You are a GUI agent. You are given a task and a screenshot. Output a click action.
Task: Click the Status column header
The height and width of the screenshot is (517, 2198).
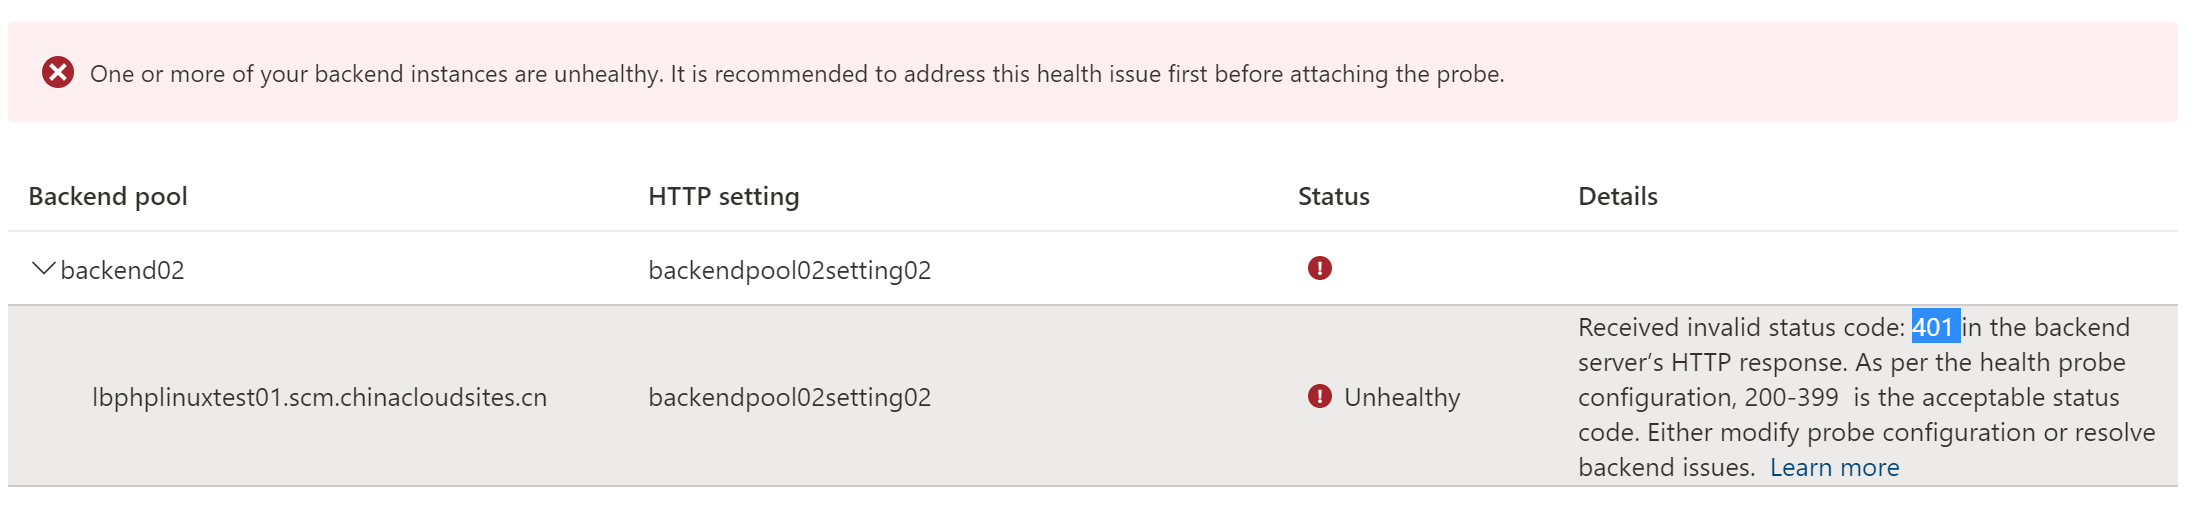click(1333, 196)
